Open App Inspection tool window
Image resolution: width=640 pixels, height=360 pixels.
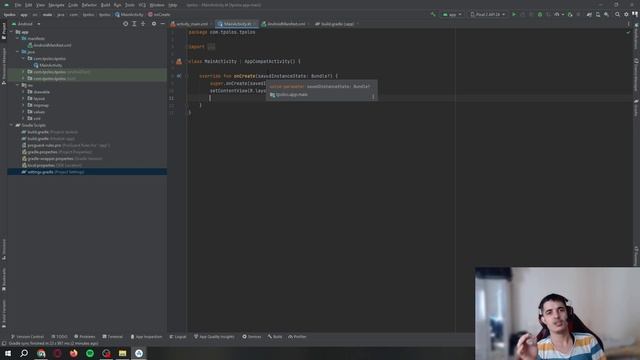(x=146, y=337)
